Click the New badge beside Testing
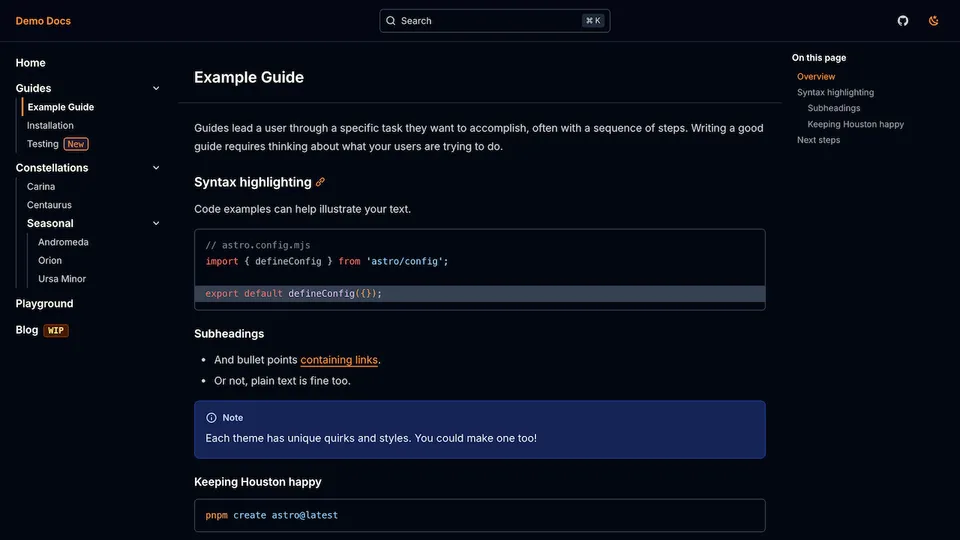The height and width of the screenshot is (540, 960). coord(76,144)
